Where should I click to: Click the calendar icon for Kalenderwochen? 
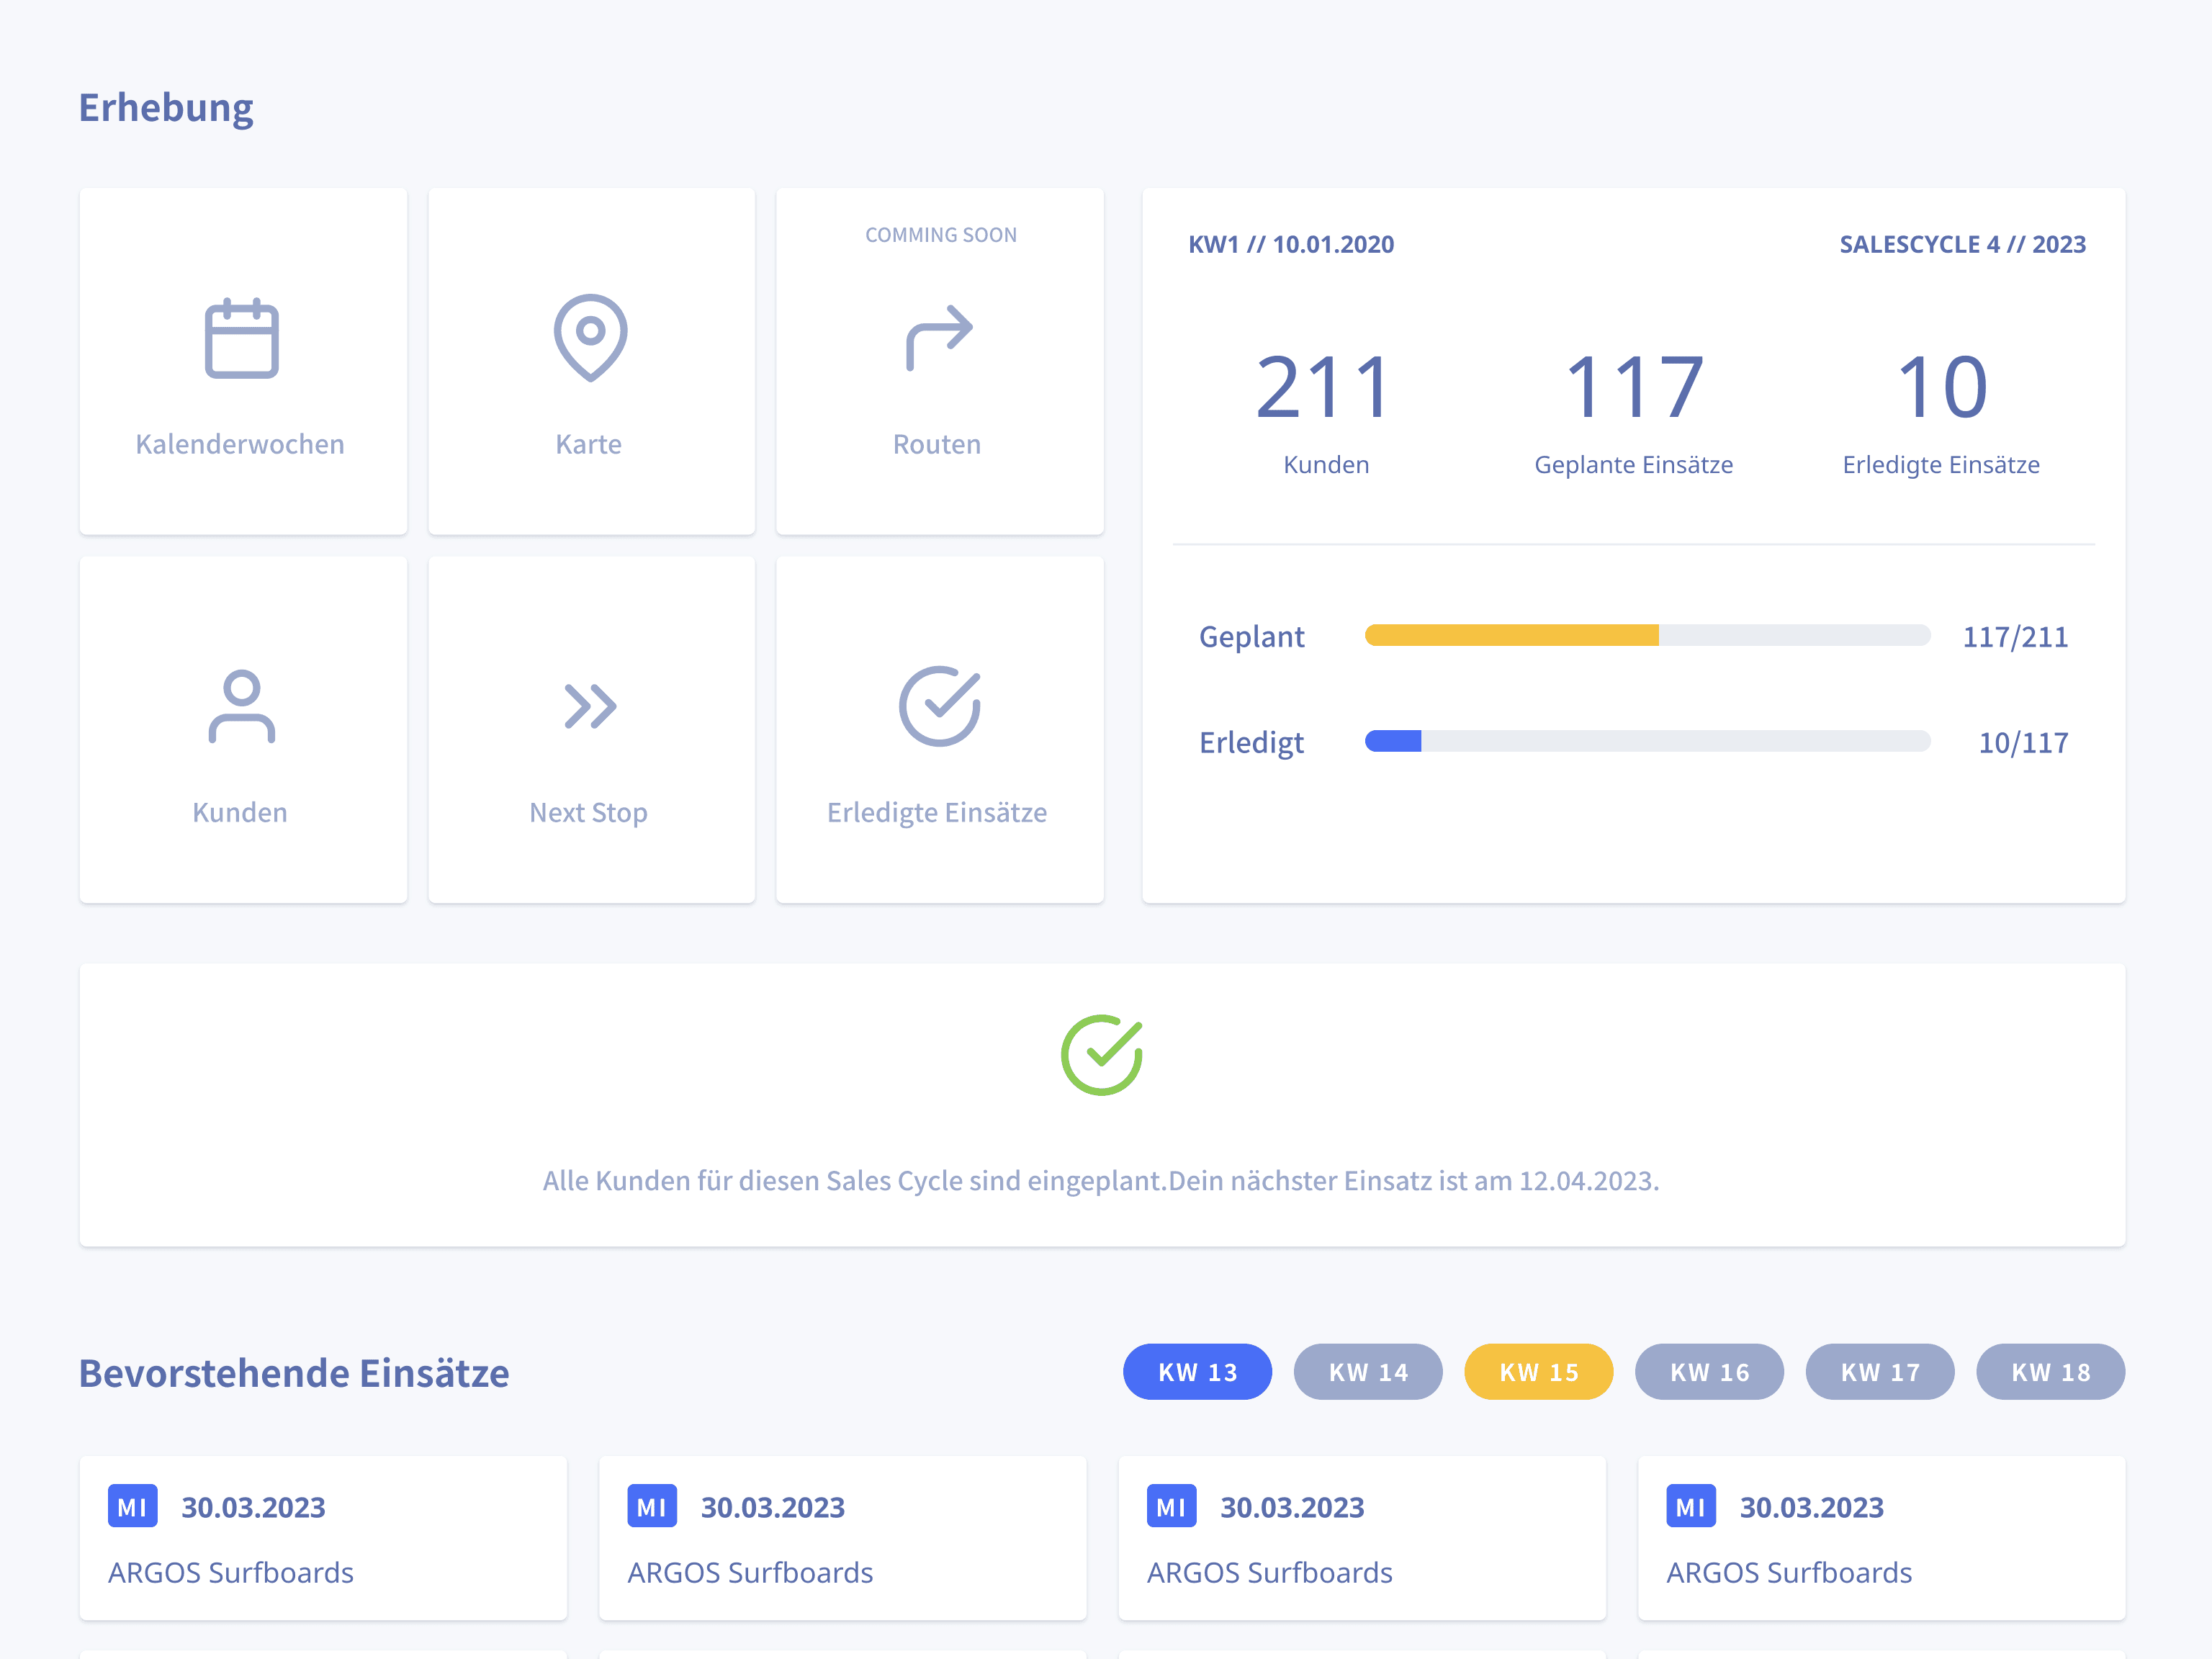[x=241, y=338]
